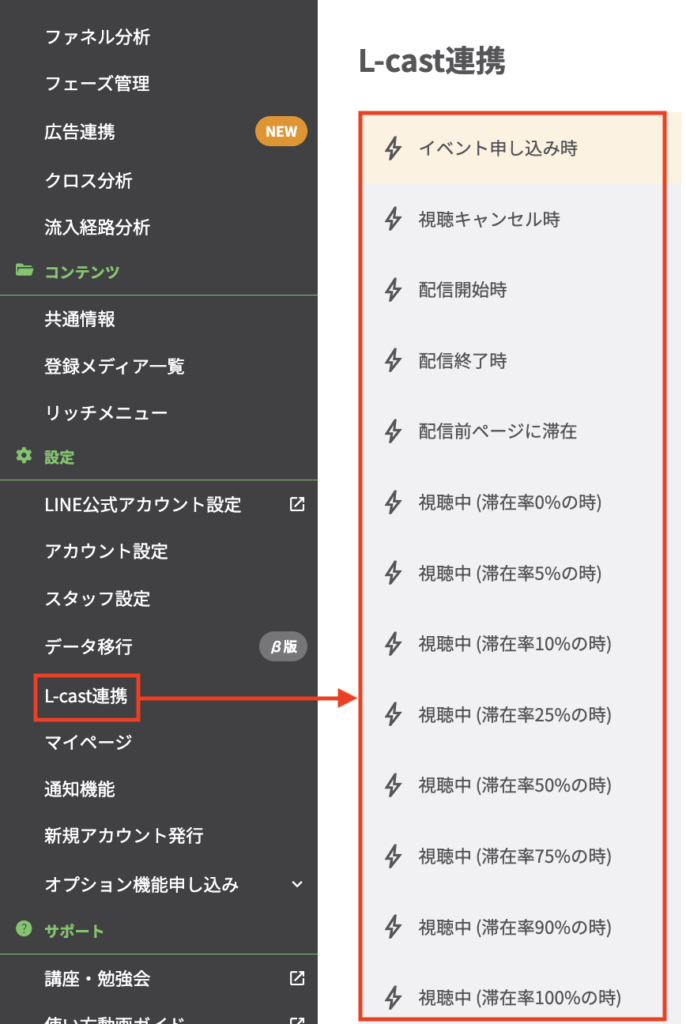Open ファネル分析 from the sidebar
The image size is (686, 1024).
(97, 38)
